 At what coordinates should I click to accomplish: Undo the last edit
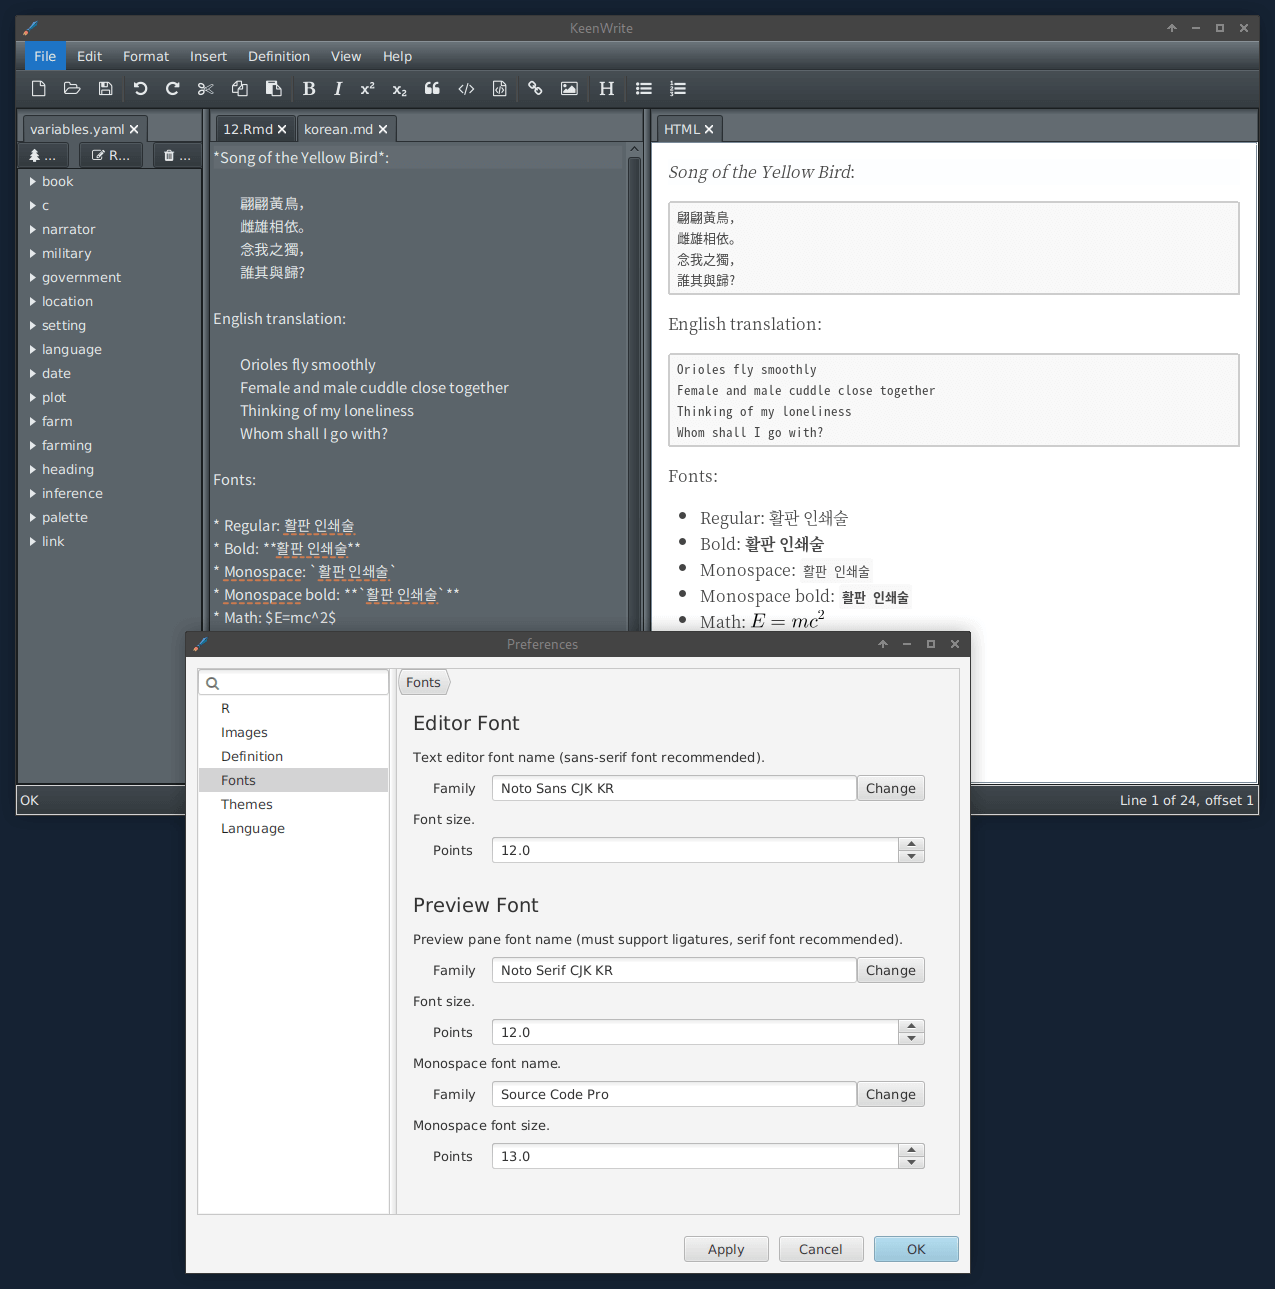click(x=140, y=89)
